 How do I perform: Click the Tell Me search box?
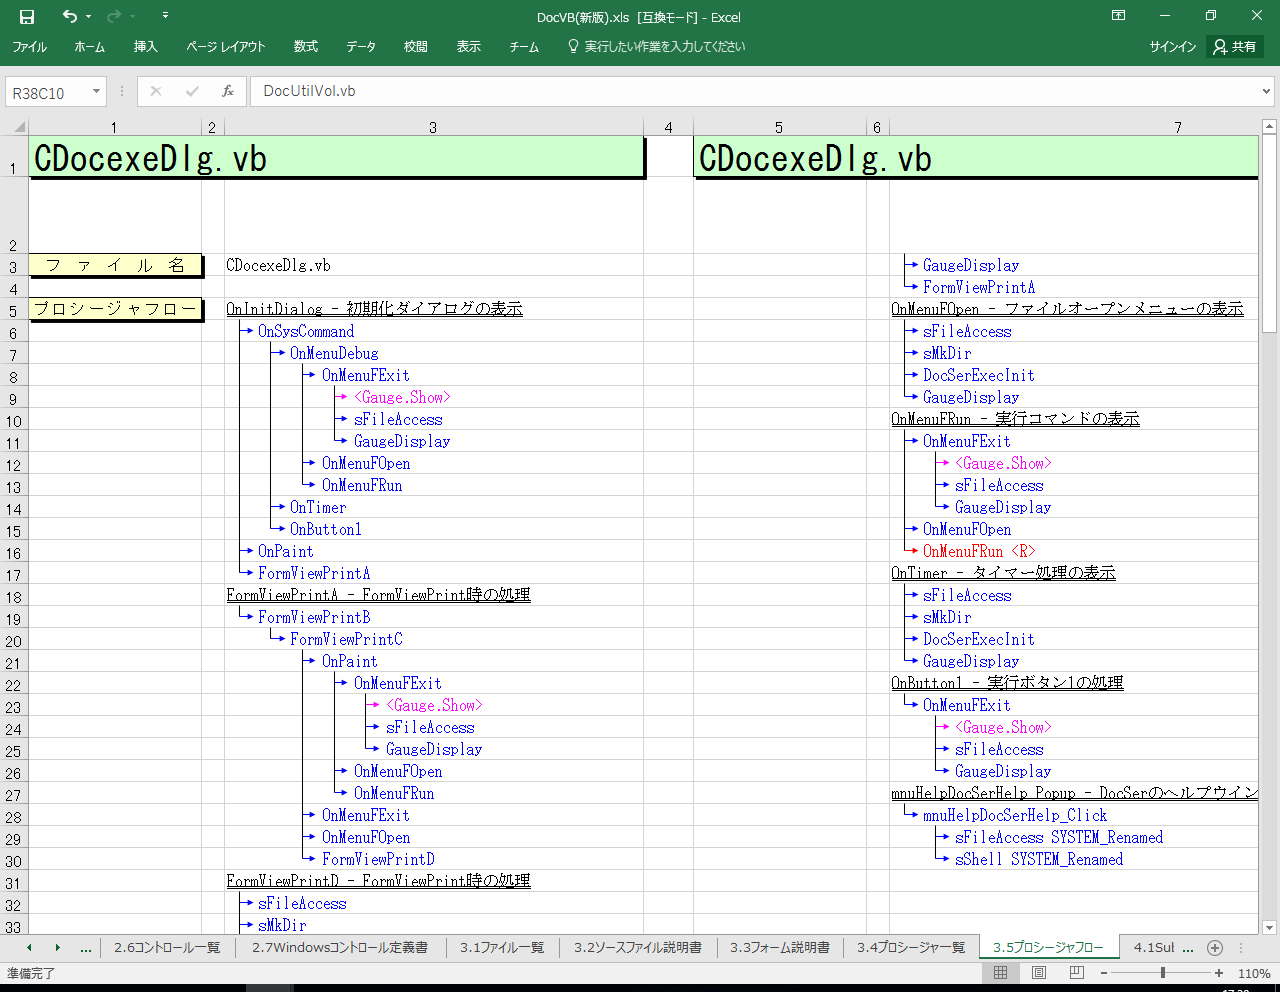pyautogui.click(x=657, y=47)
